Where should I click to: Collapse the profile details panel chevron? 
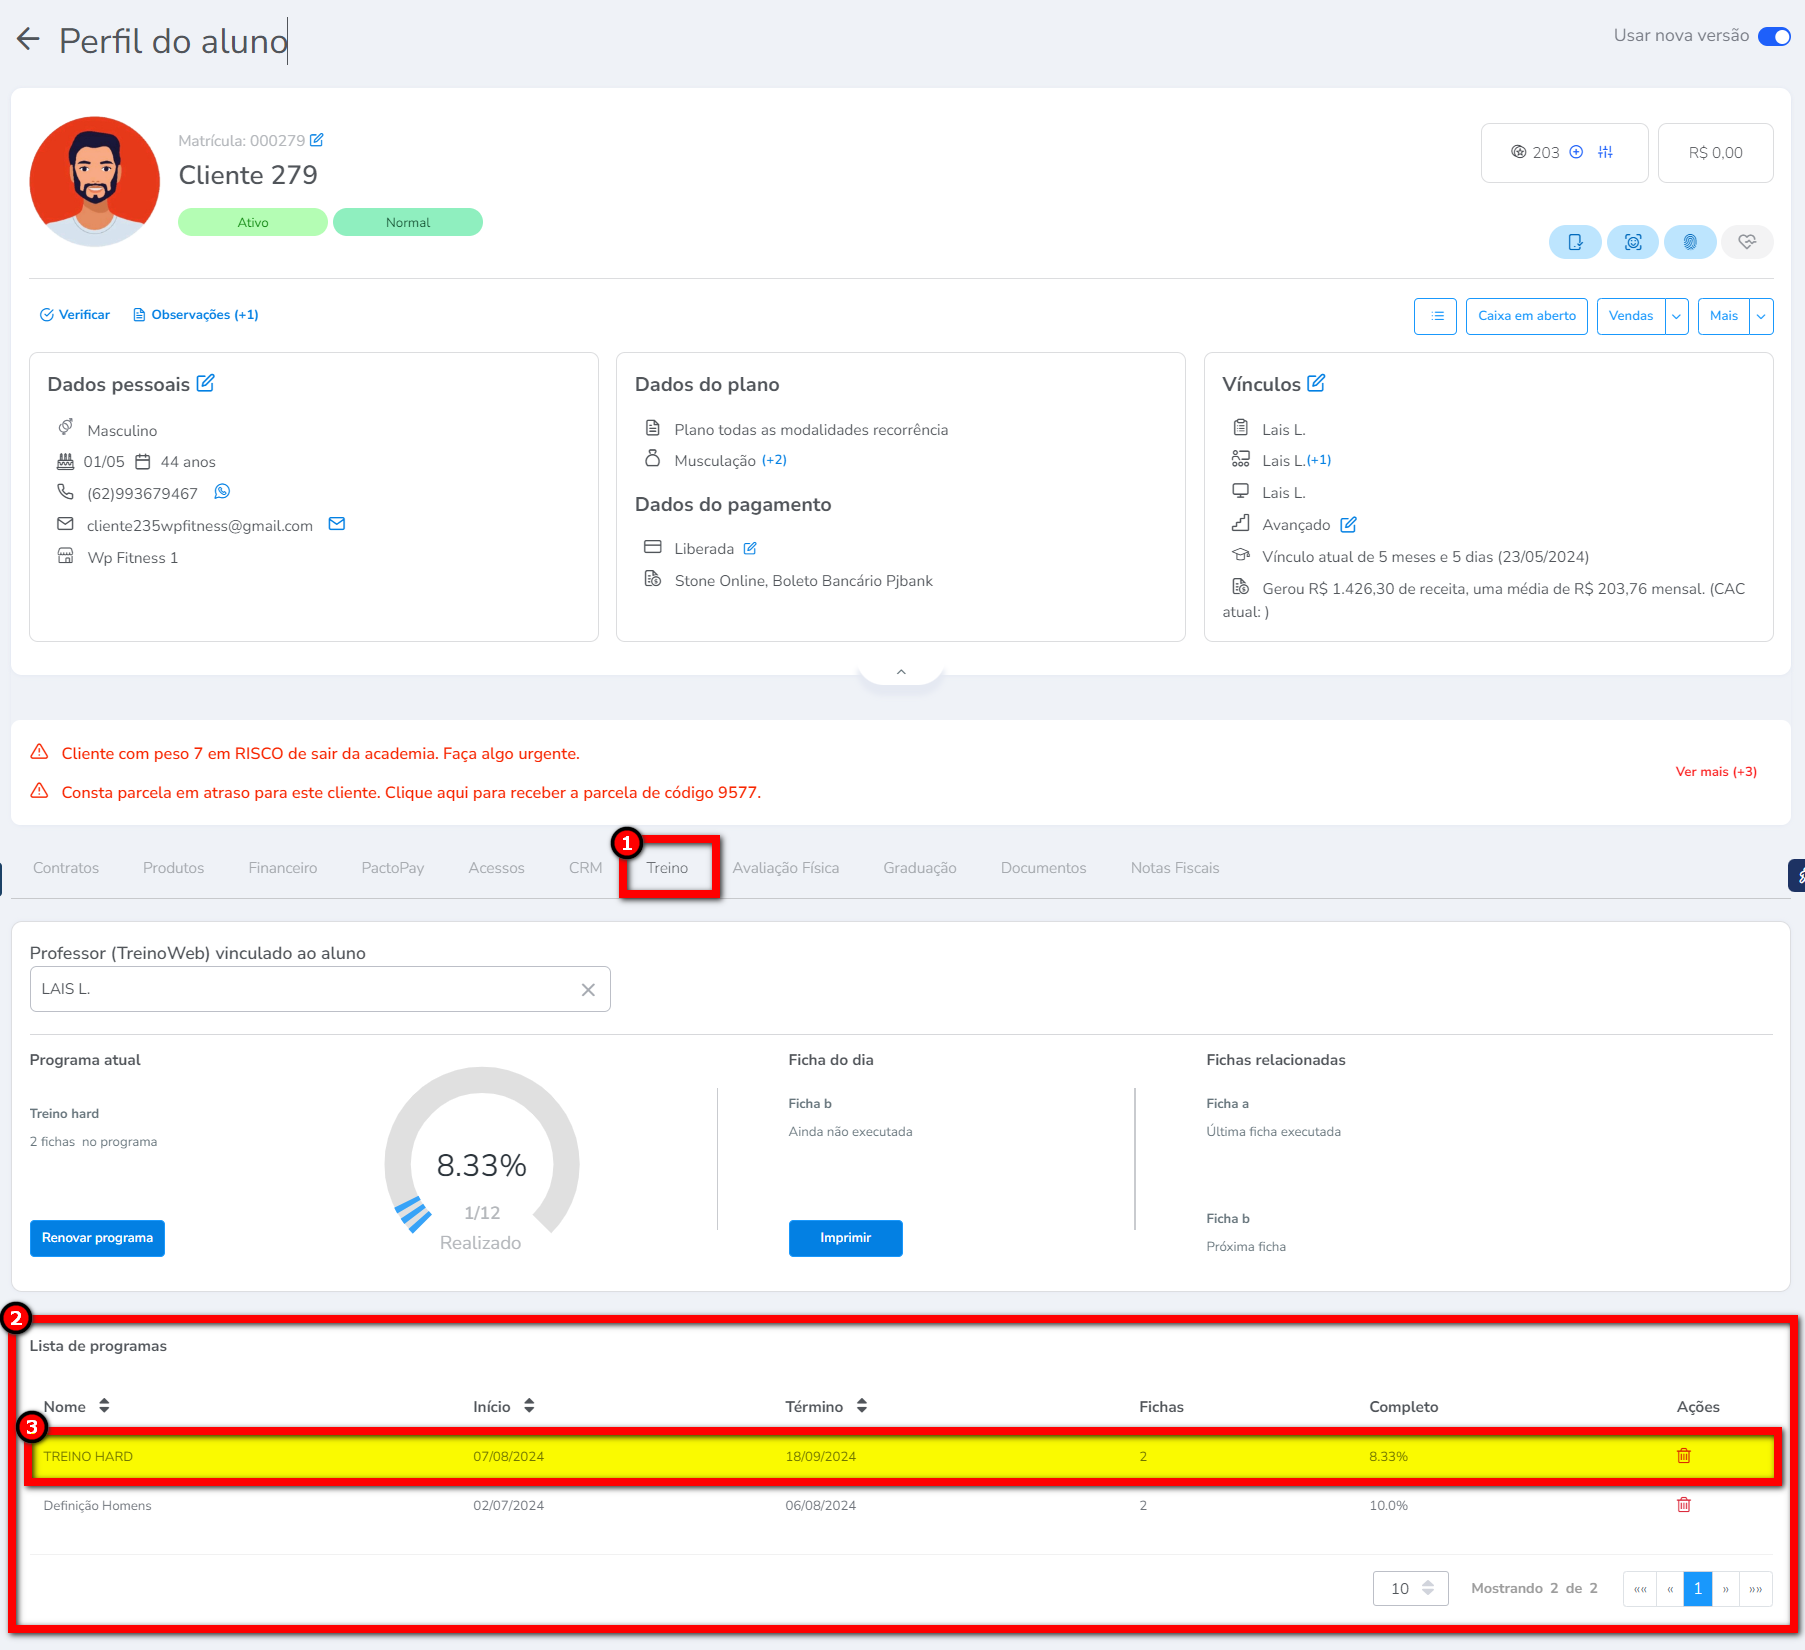click(x=901, y=672)
